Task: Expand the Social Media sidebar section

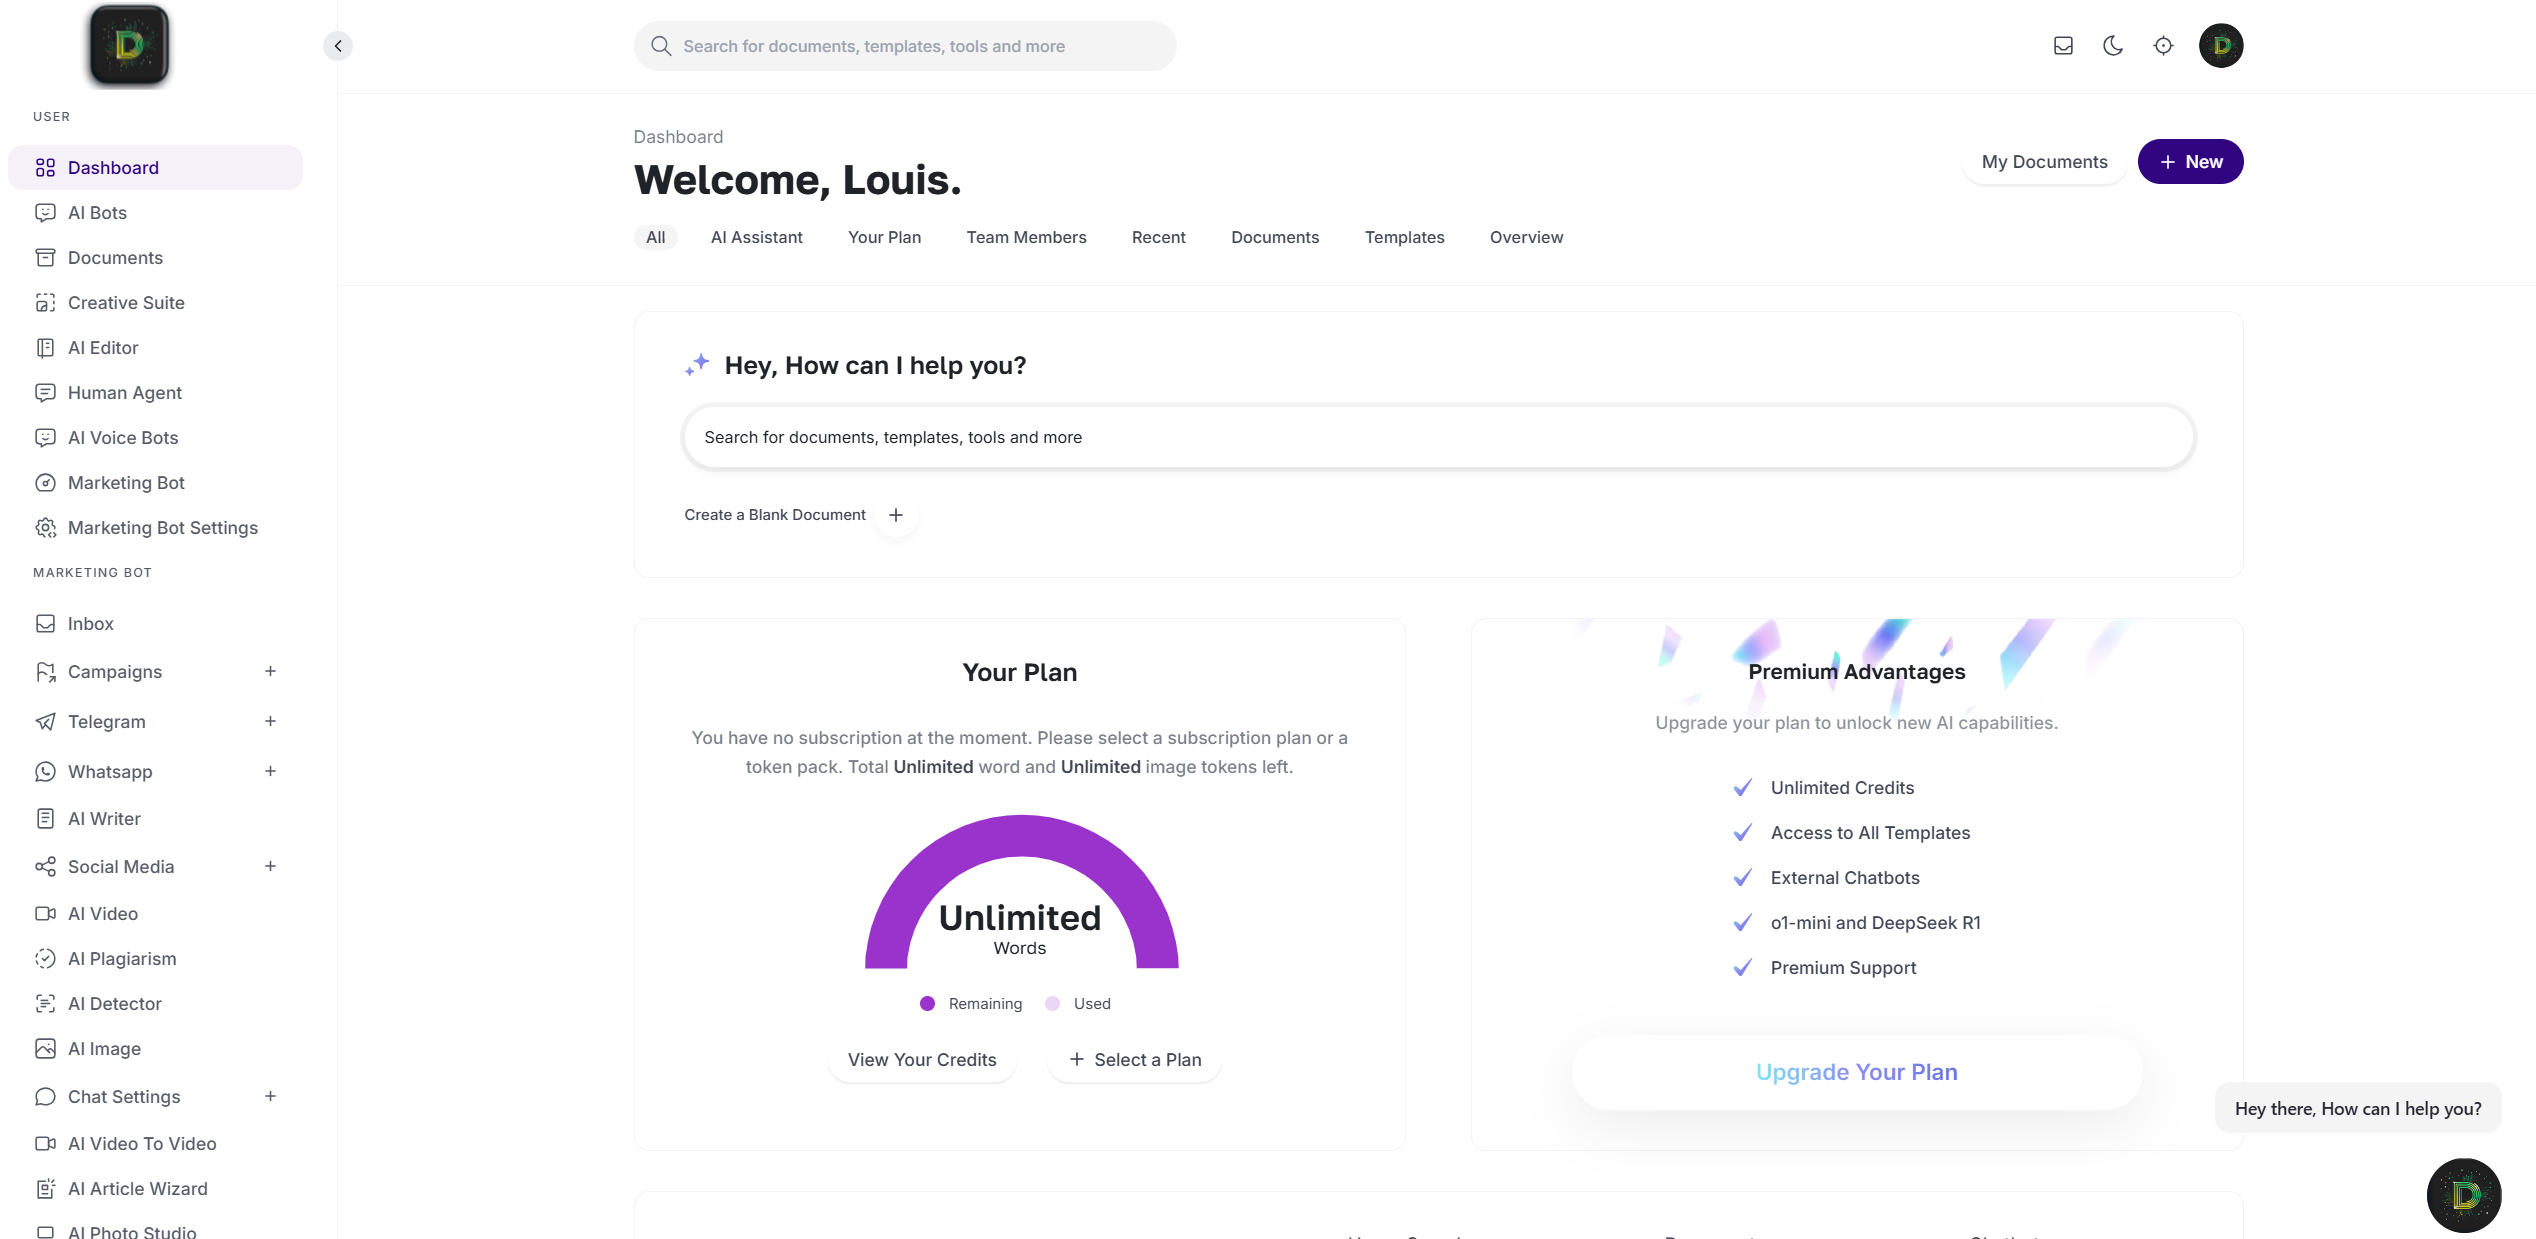Action: point(270,866)
